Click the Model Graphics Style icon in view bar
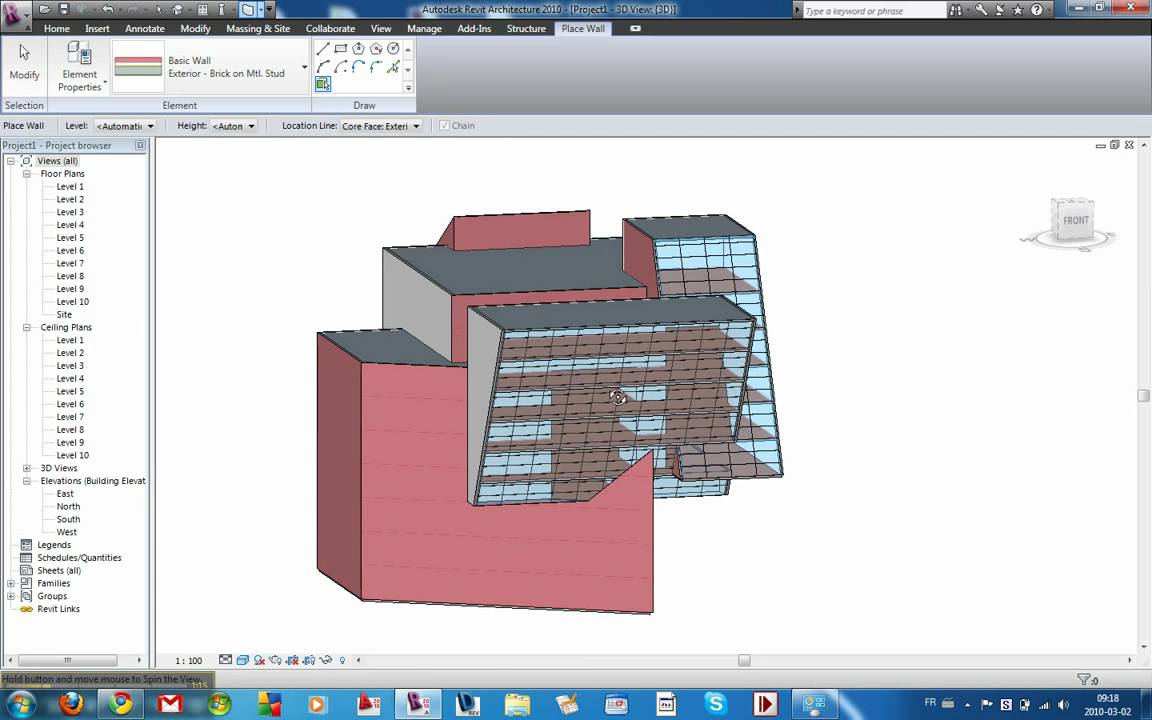This screenshot has height=720, width=1152. 242,660
